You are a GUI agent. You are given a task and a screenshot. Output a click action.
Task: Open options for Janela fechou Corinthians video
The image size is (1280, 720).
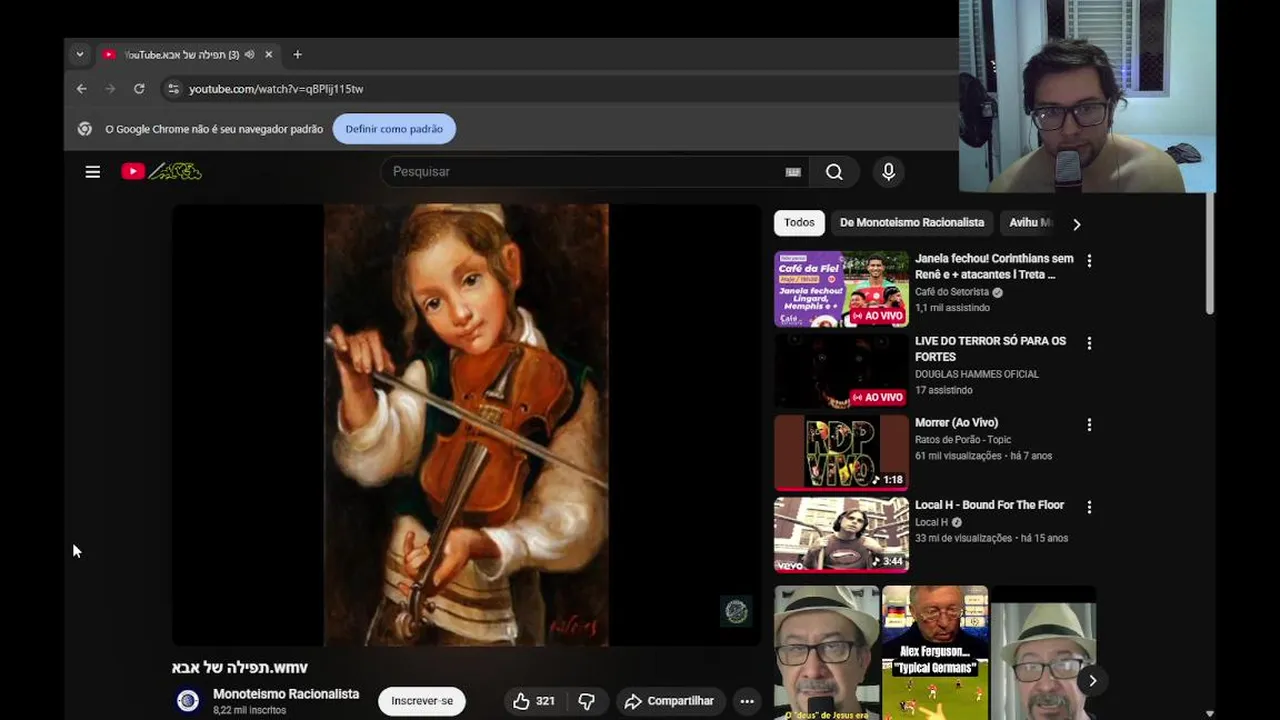coord(1089,261)
